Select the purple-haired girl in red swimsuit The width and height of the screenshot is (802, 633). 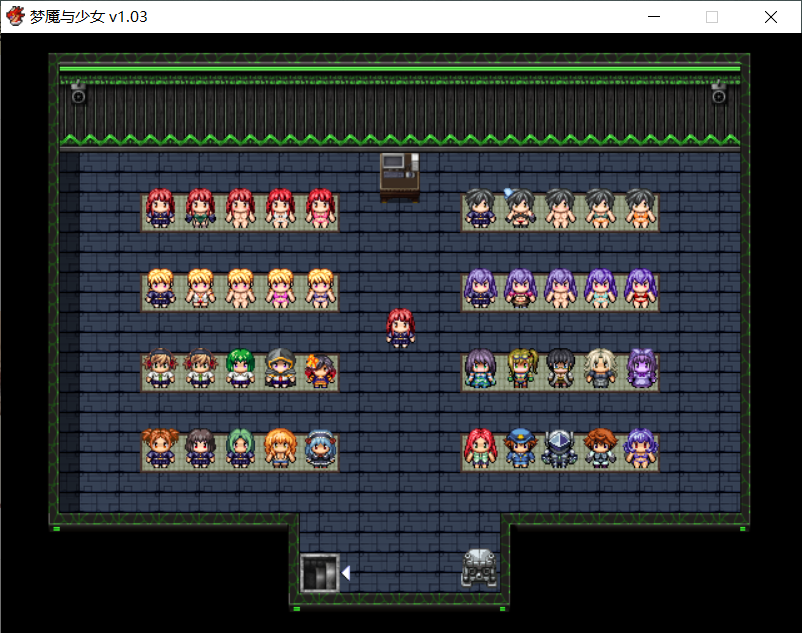tap(640, 288)
